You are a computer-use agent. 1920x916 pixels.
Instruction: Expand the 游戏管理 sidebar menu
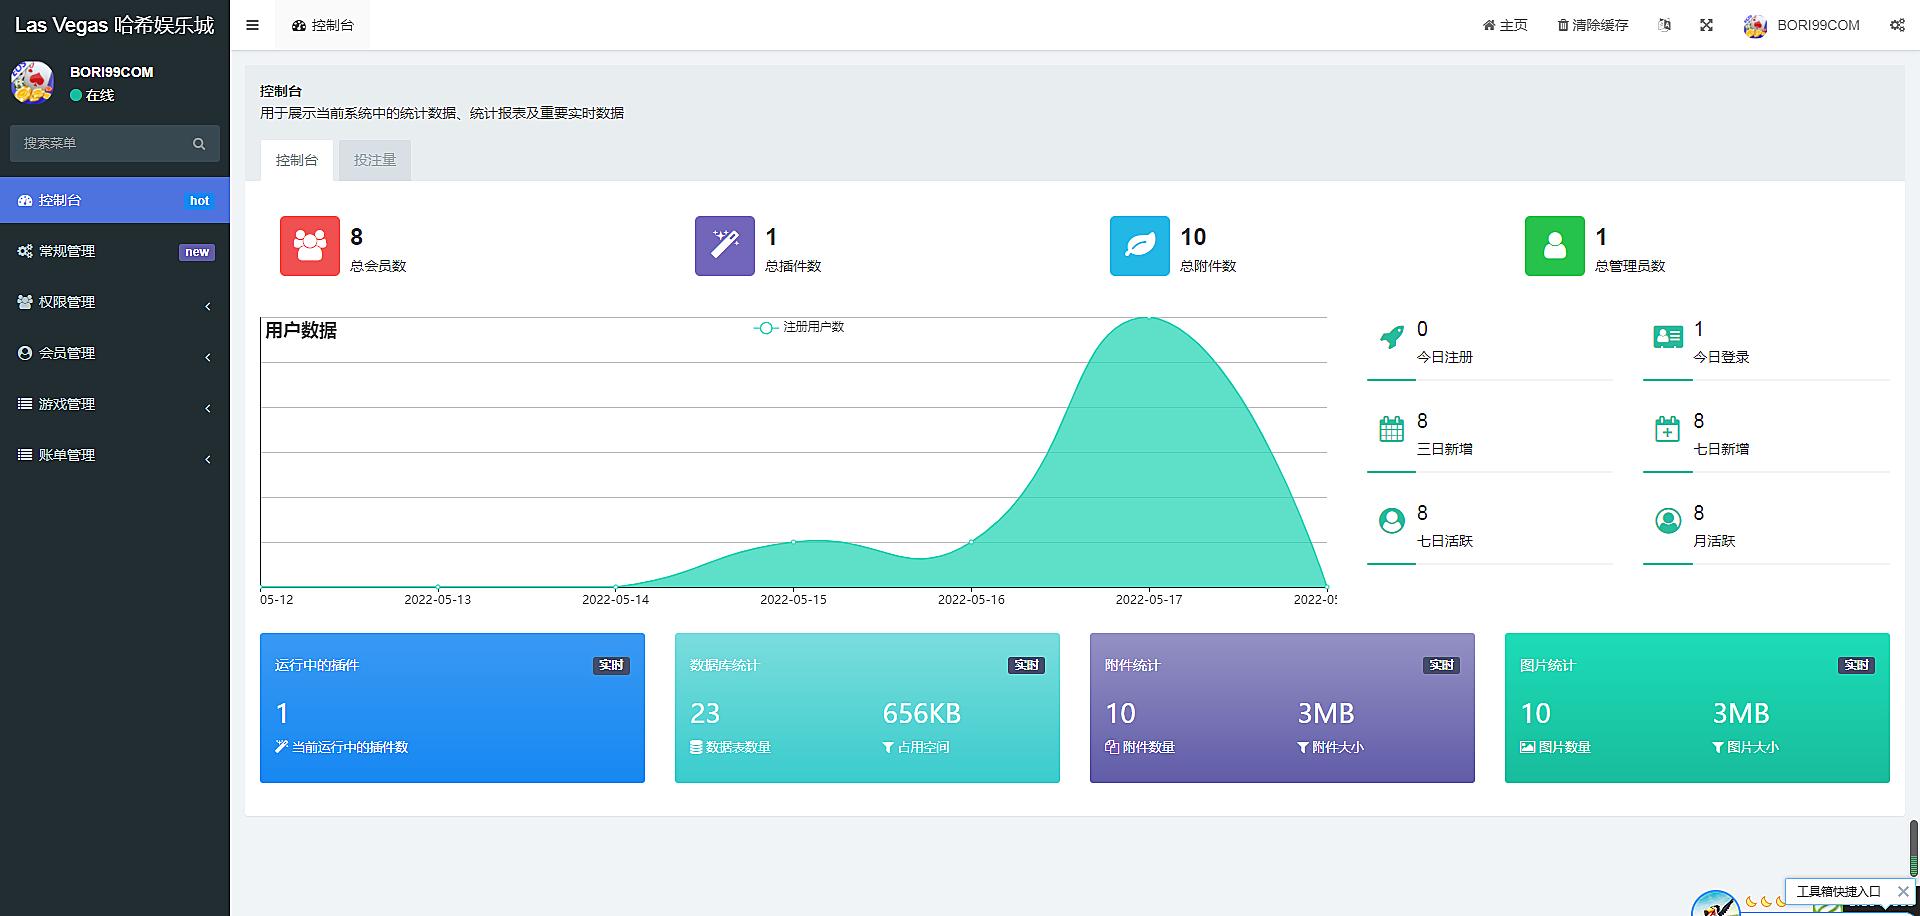click(x=114, y=404)
